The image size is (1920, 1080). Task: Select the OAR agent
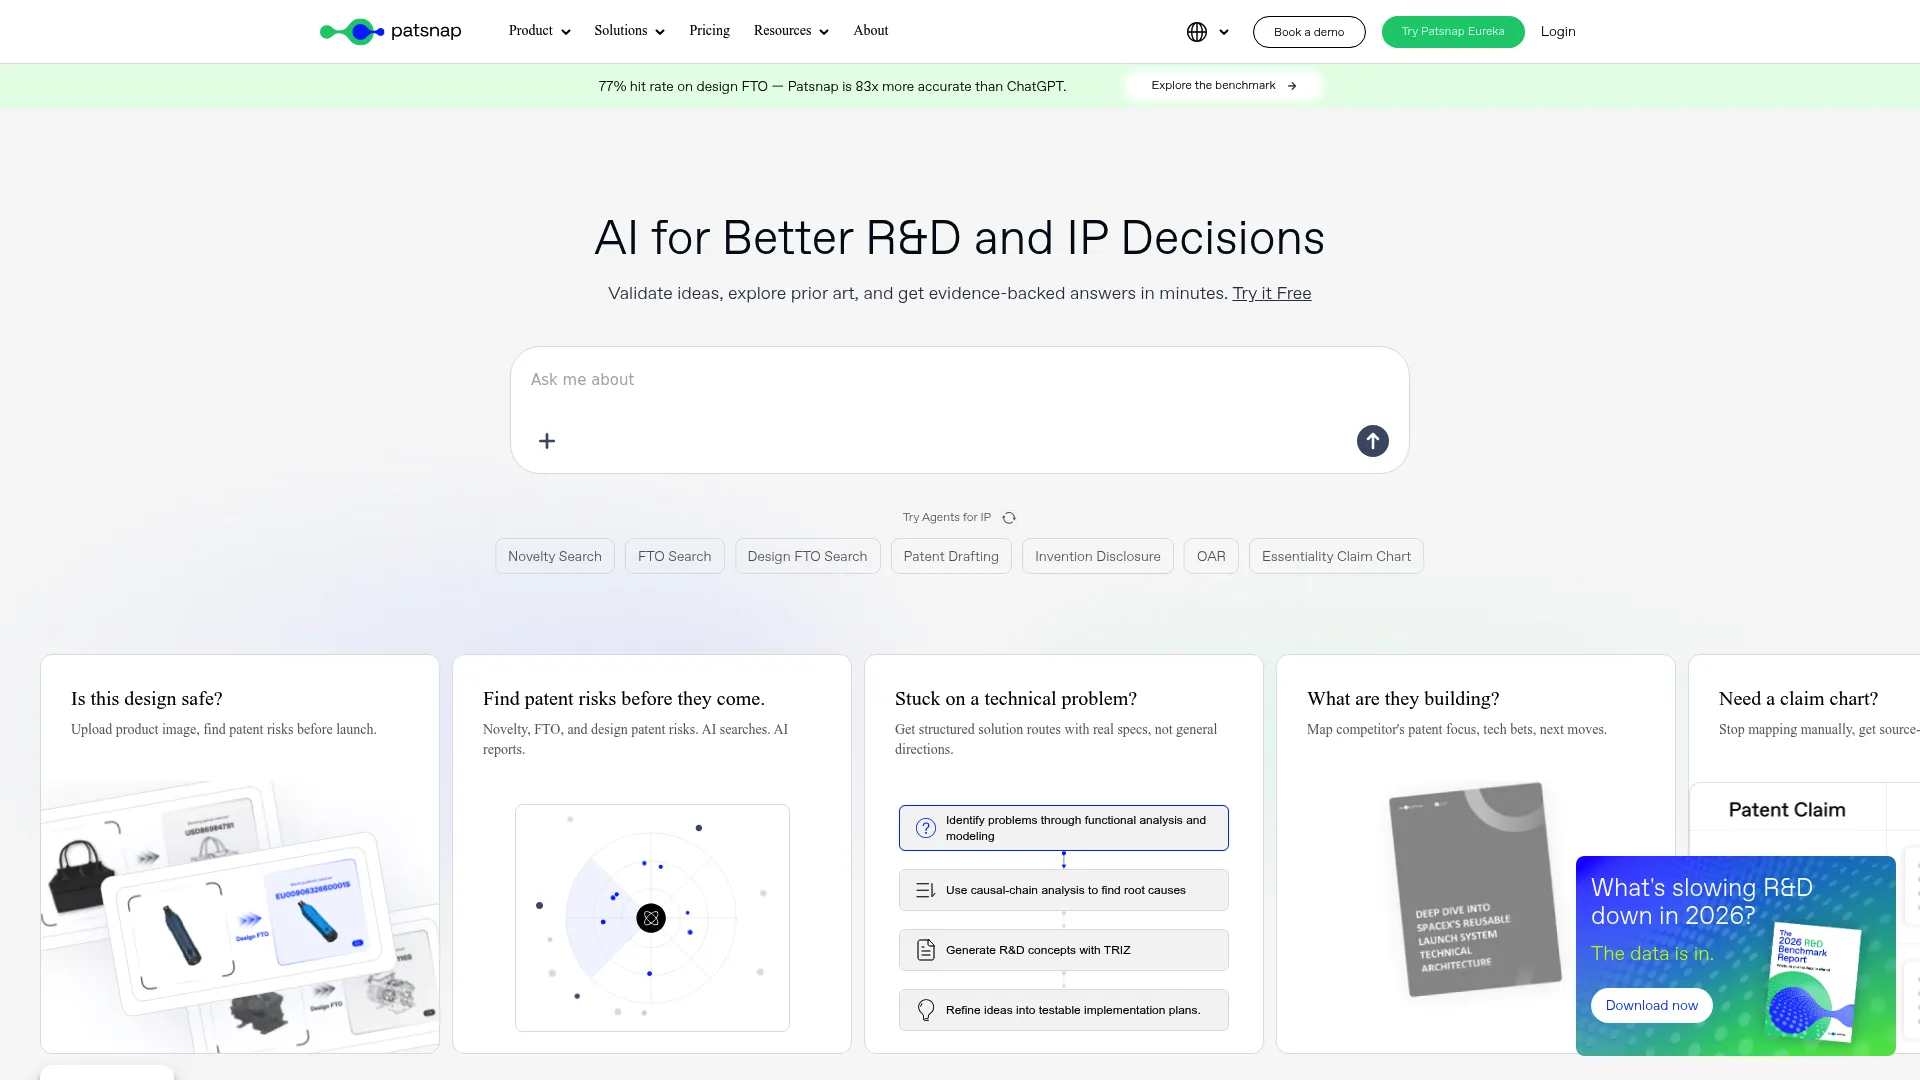tap(1211, 556)
